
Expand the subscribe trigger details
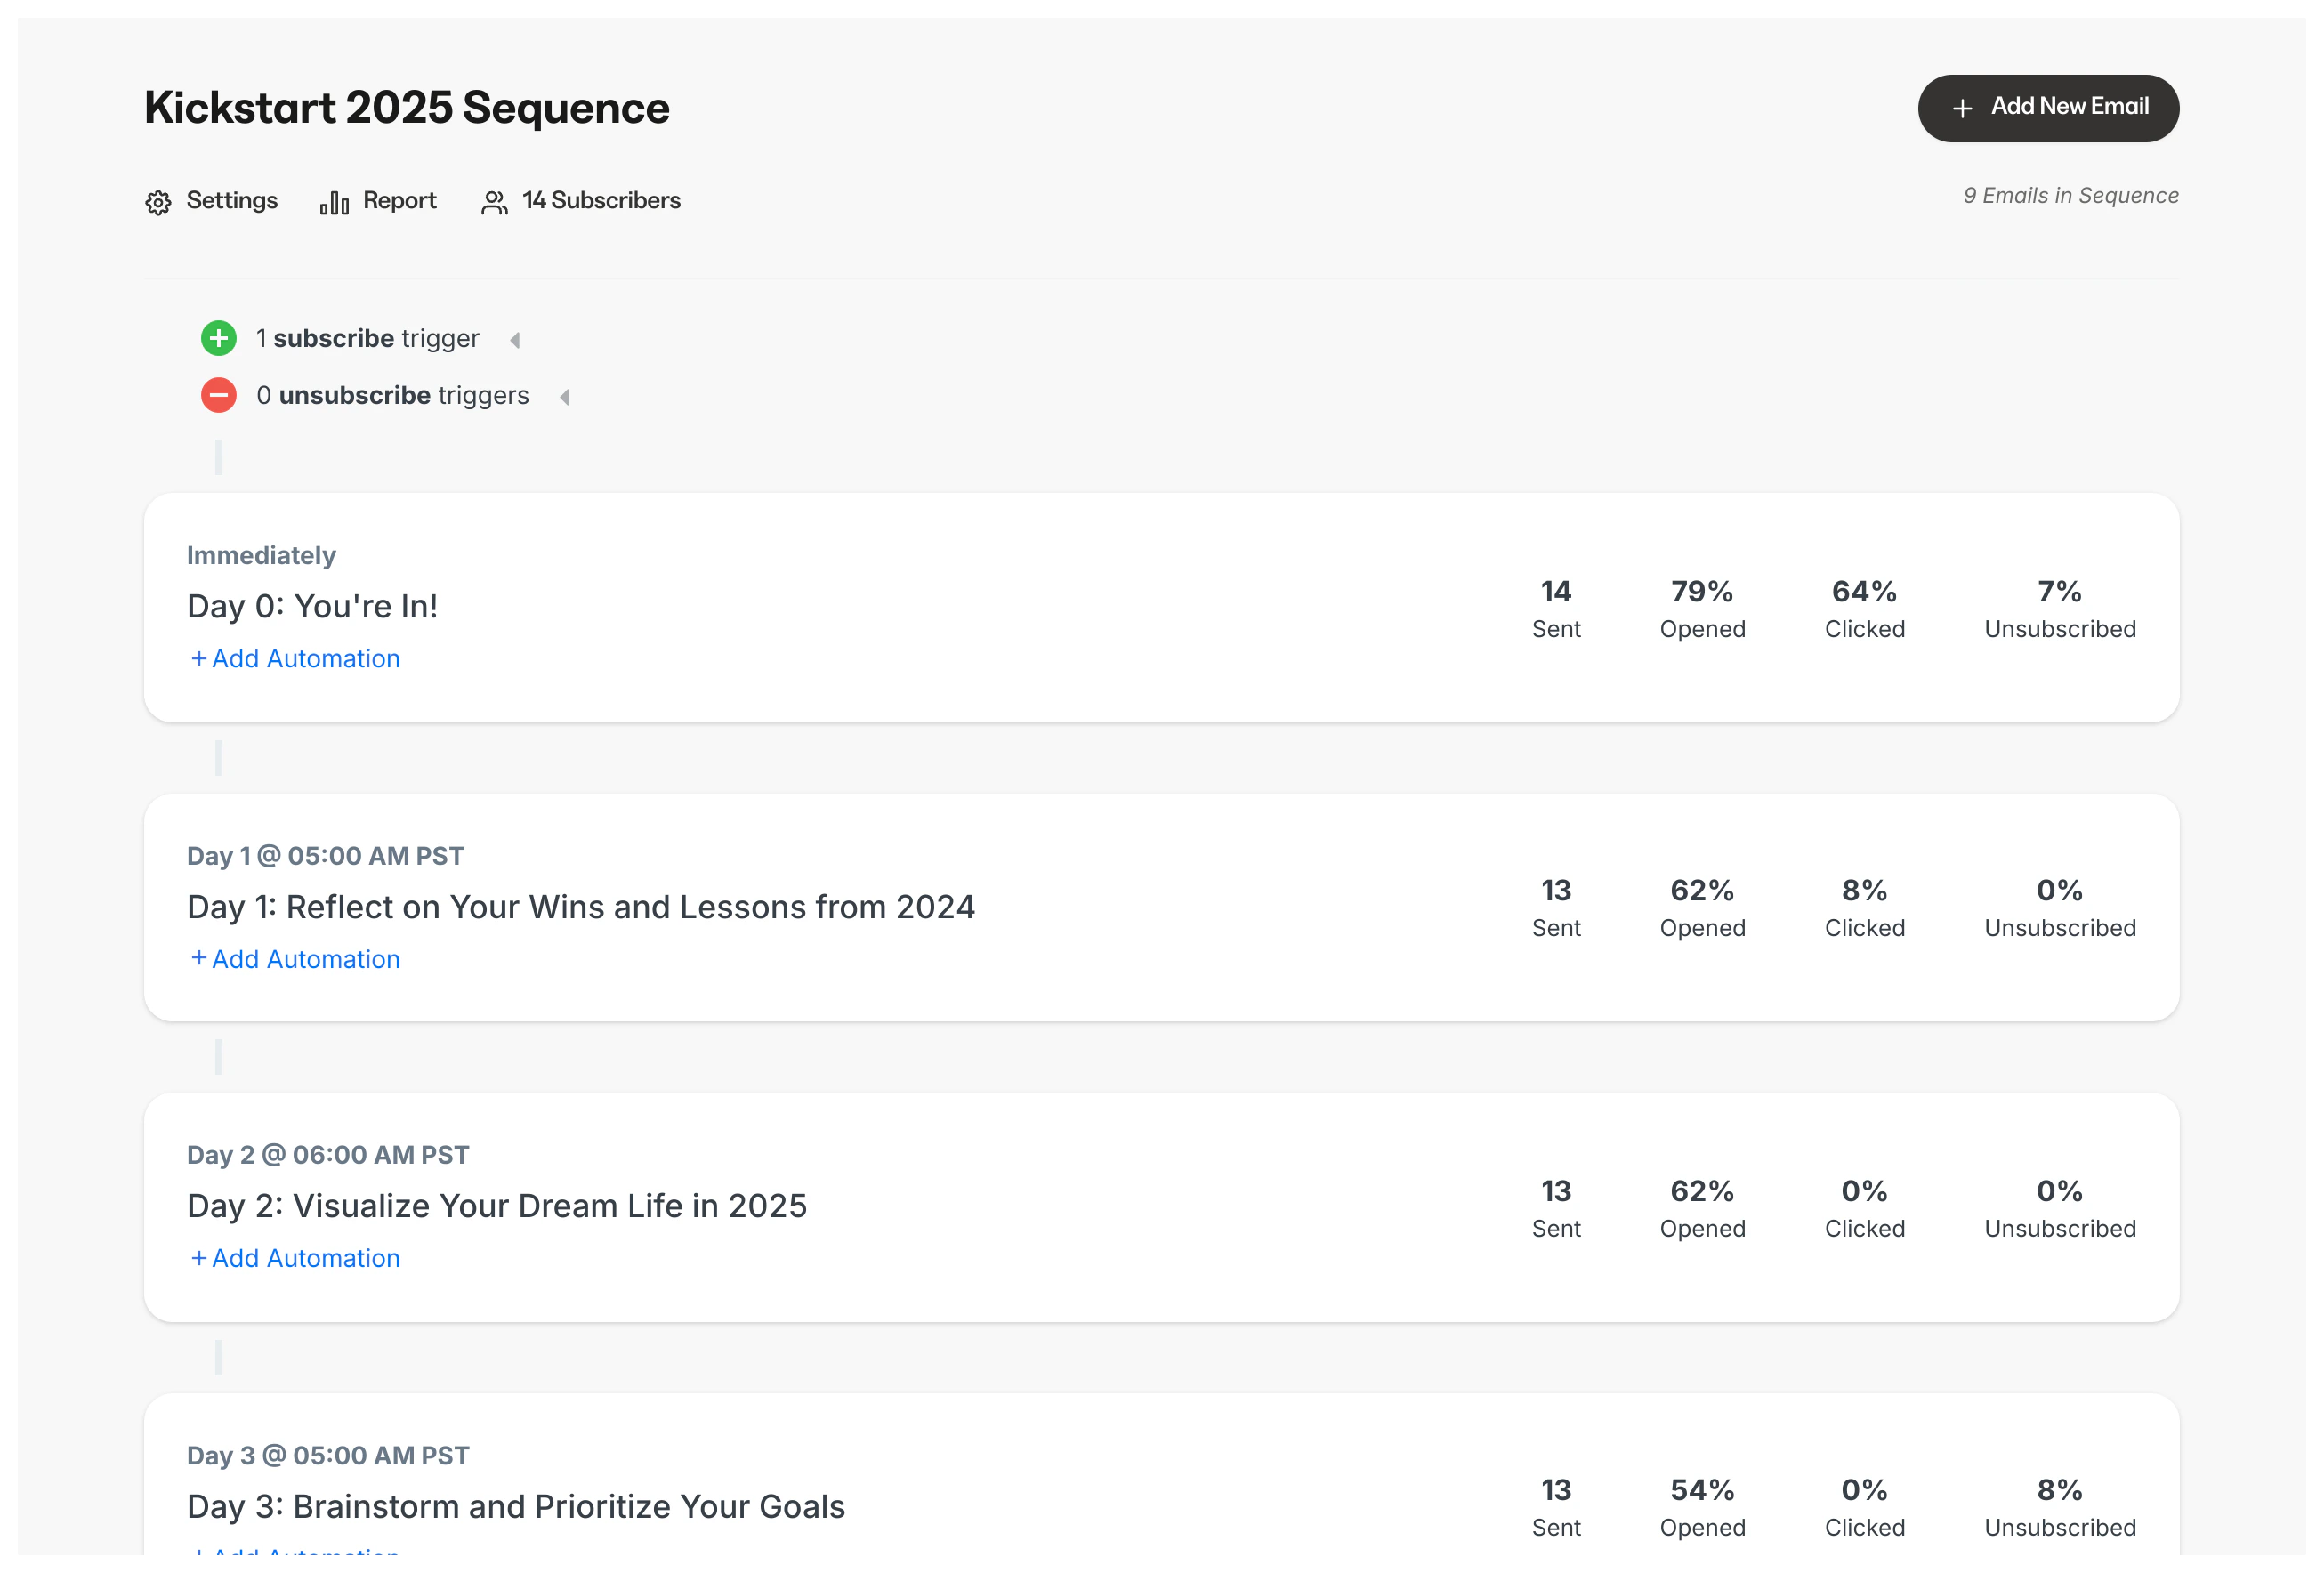pyautogui.click(x=516, y=339)
